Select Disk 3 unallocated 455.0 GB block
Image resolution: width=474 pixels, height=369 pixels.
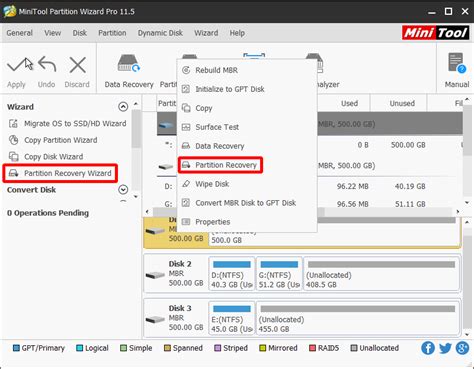click(x=358, y=318)
